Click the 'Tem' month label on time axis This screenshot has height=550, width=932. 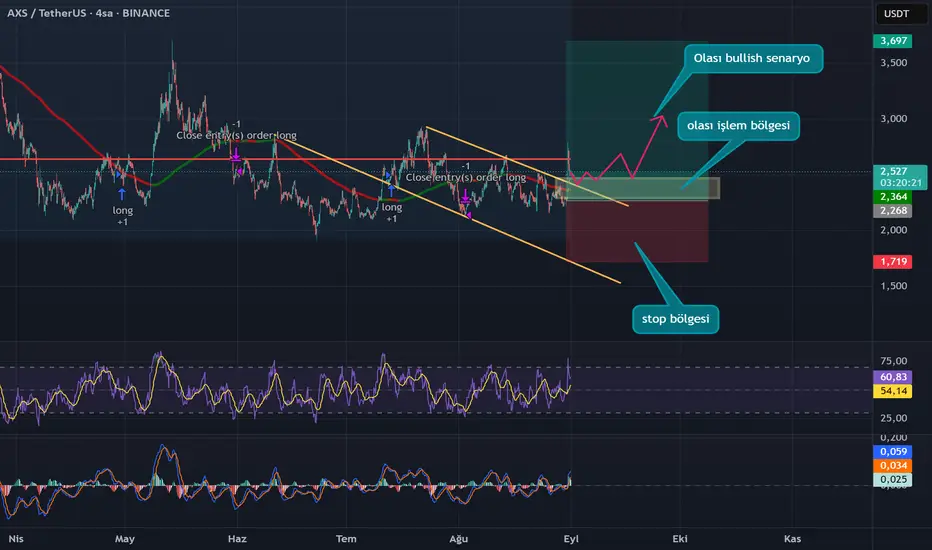(346, 539)
